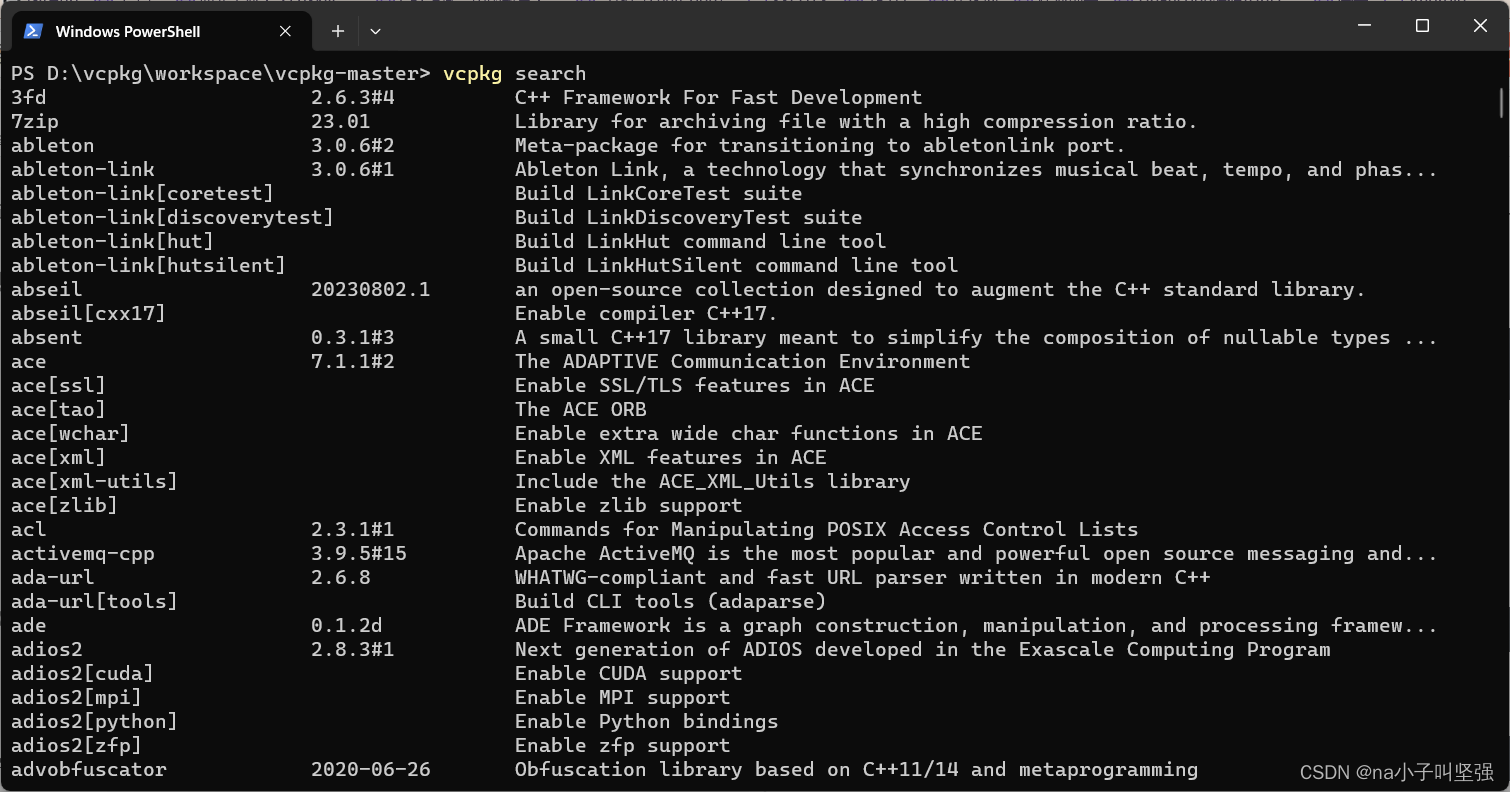Click activemq-cpp version '3.9.5#15'
The height and width of the screenshot is (792, 1510).
pos(359,553)
